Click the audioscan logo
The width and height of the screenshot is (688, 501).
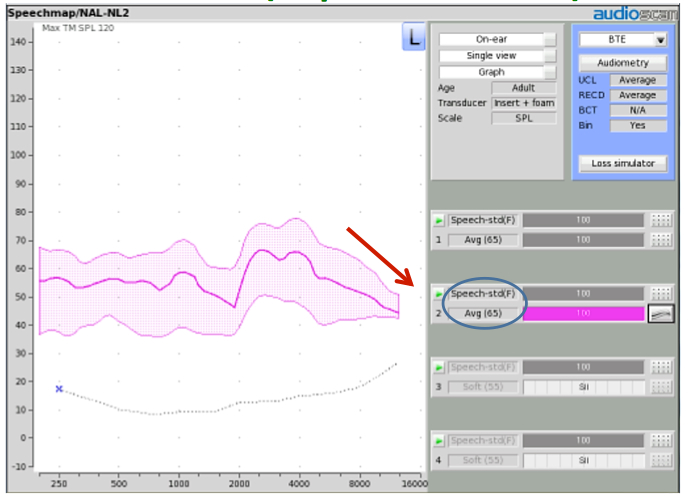point(635,13)
